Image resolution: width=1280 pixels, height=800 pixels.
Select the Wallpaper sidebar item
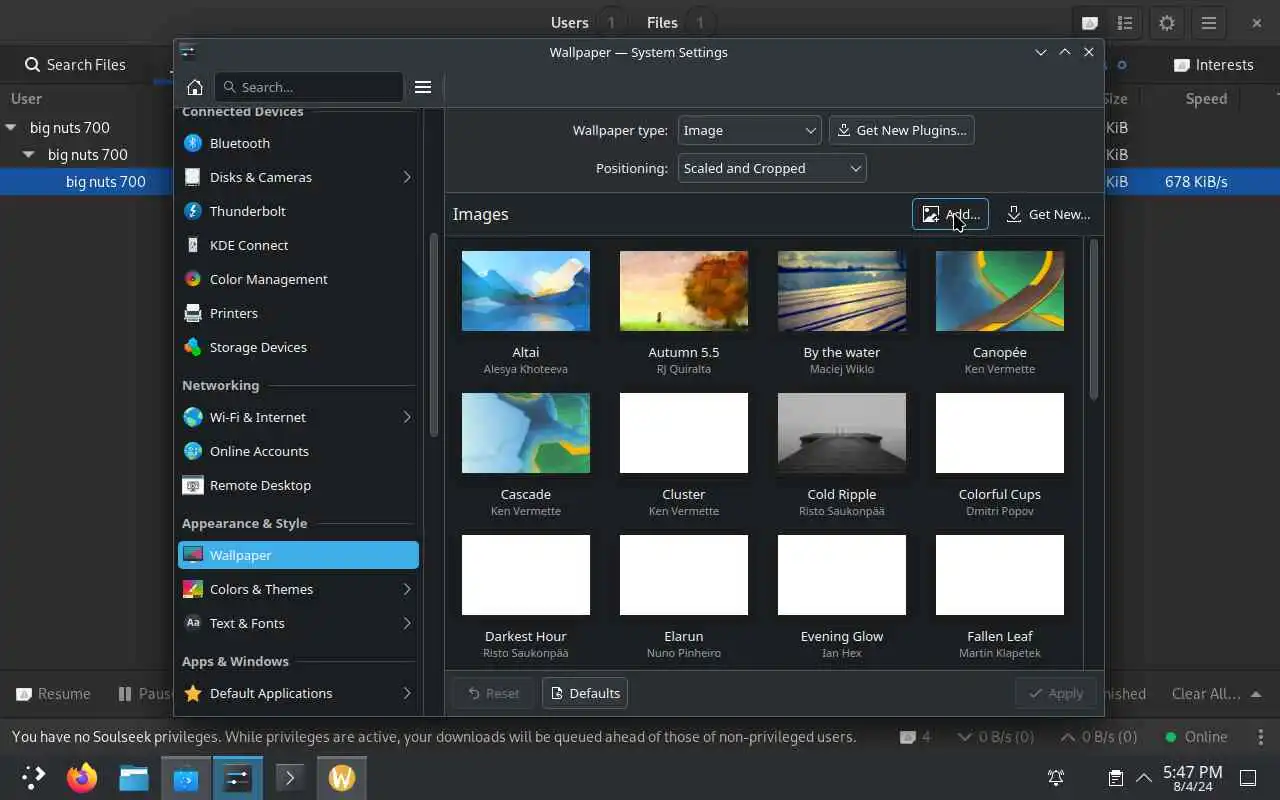tap(298, 555)
